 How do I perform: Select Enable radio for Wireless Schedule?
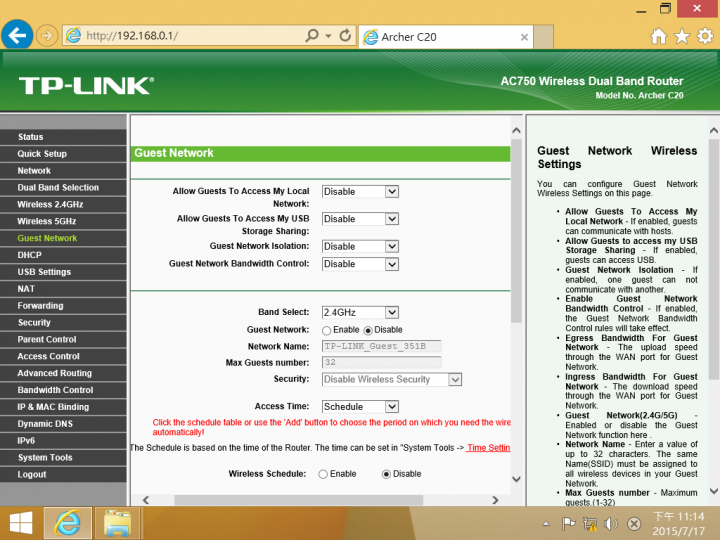click(x=323, y=474)
